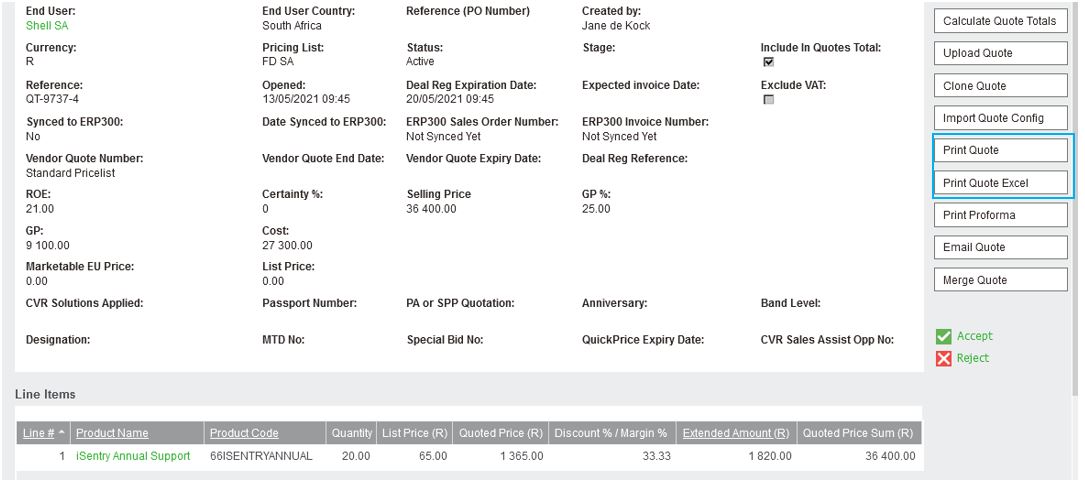Click the green Accept checkmark icon

[x=943, y=337]
